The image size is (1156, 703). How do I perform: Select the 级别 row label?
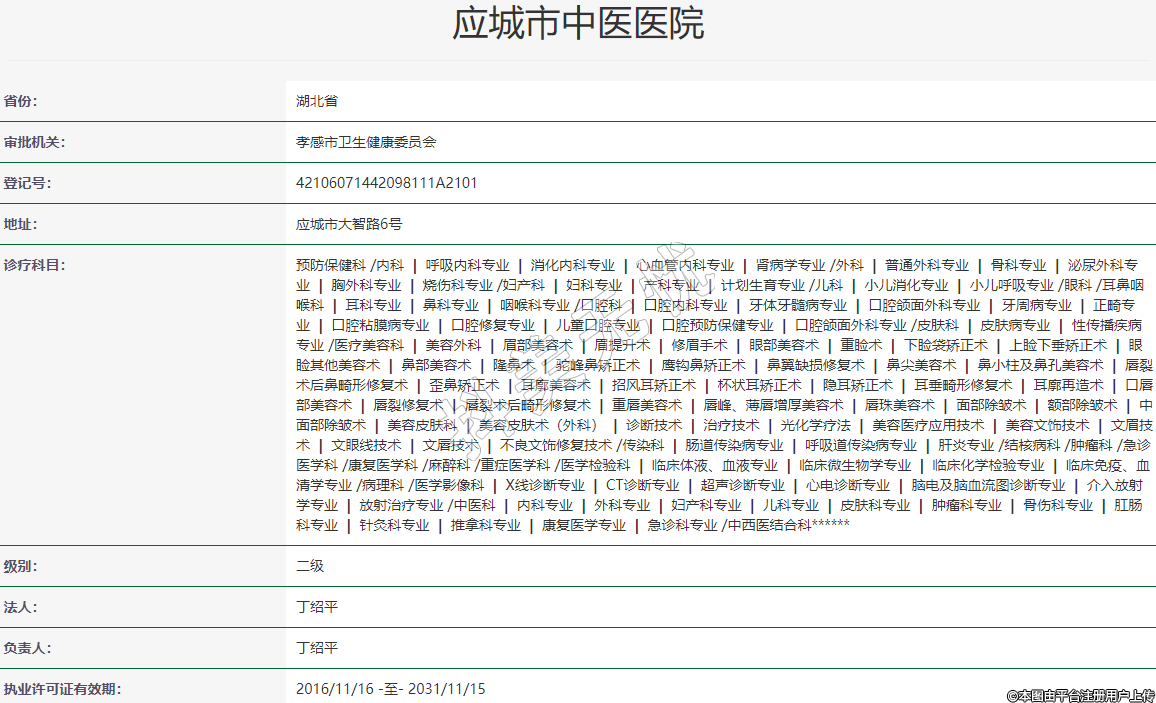point(20,566)
